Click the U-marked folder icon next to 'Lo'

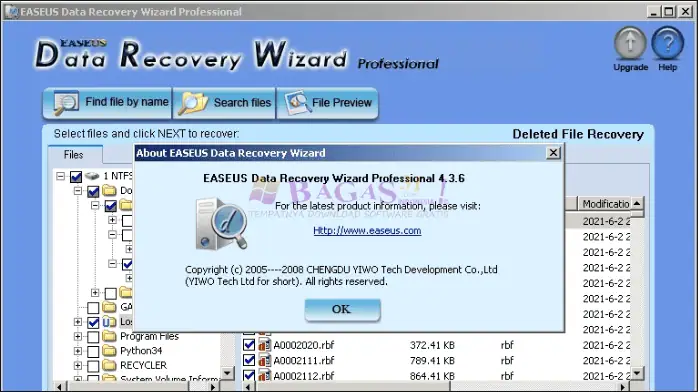(x=109, y=322)
